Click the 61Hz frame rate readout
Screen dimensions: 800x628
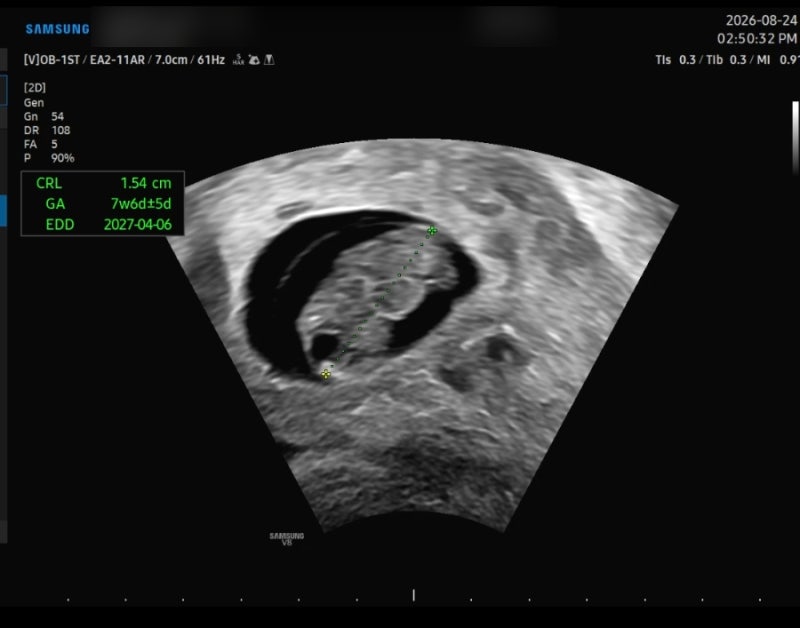pyautogui.click(x=211, y=60)
